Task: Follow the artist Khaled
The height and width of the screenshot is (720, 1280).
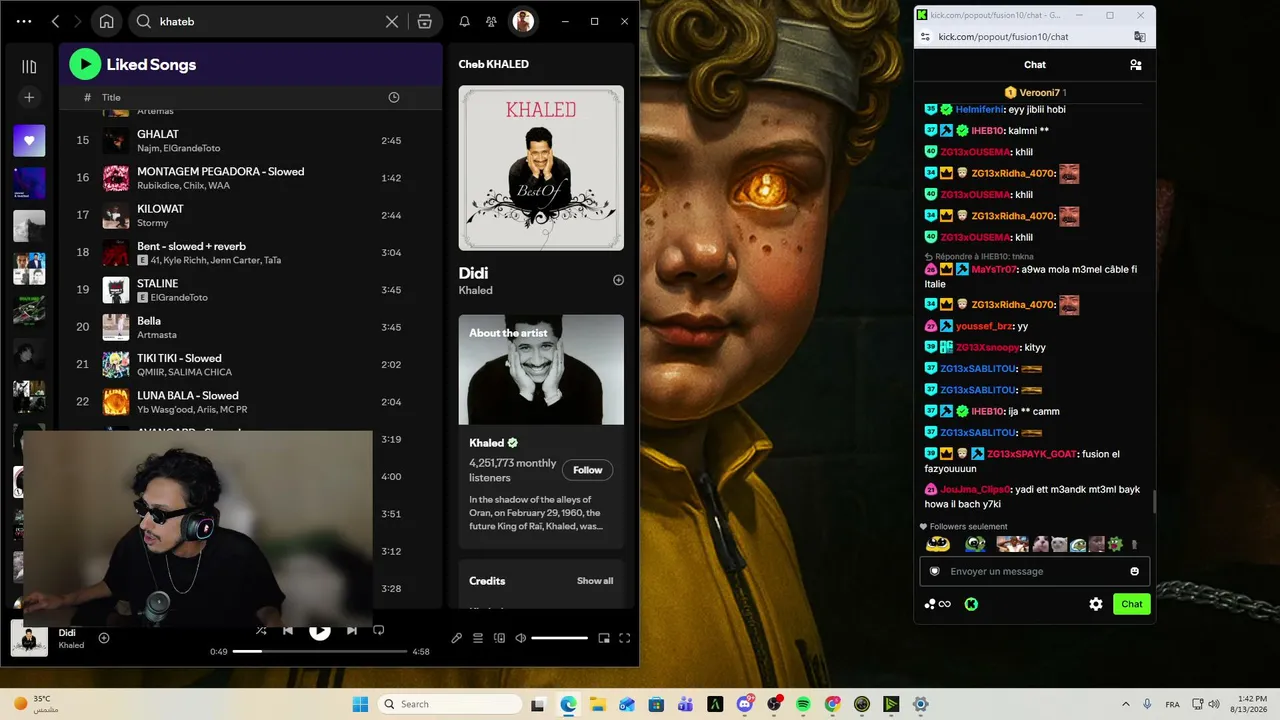Action: pos(587,470)
